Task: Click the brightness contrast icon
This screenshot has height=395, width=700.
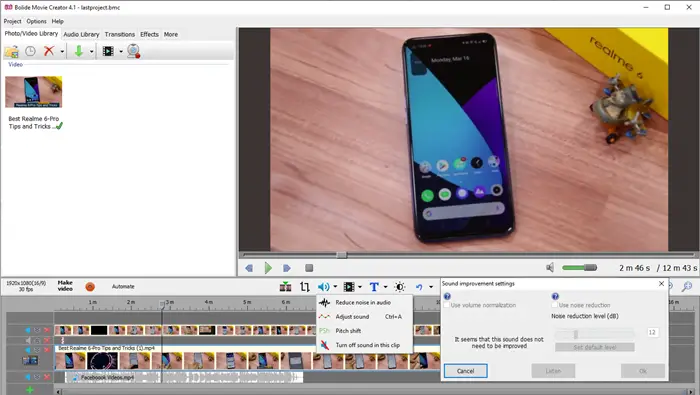Action: click(x=400, y=287)
